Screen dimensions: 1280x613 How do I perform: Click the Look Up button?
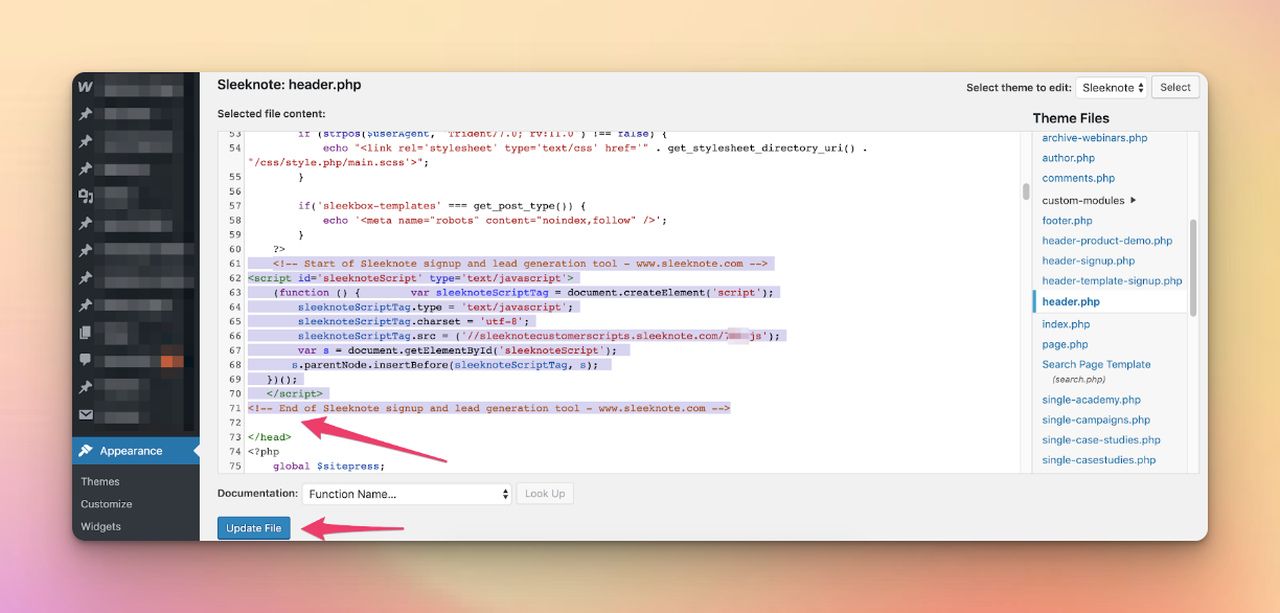545,493
